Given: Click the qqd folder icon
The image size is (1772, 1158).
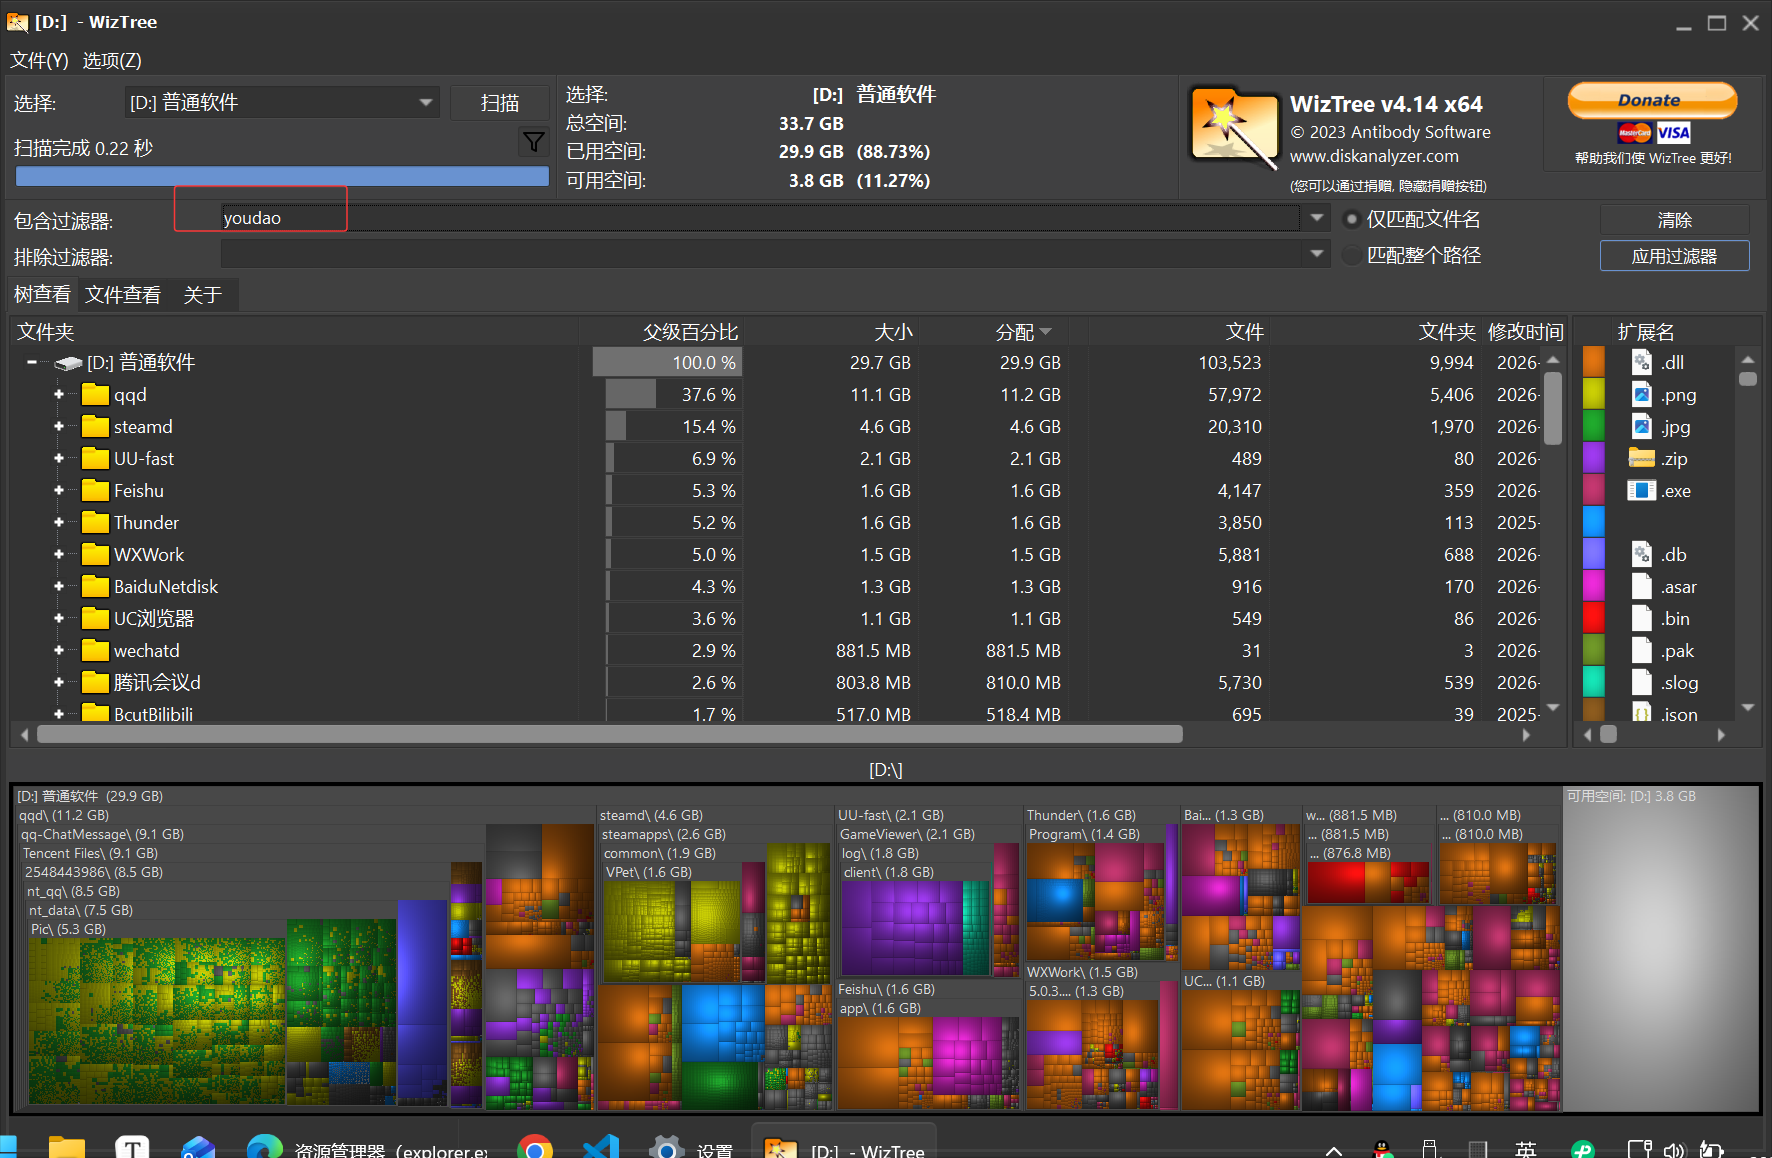Looking at the screenshot, I should 95,394.
